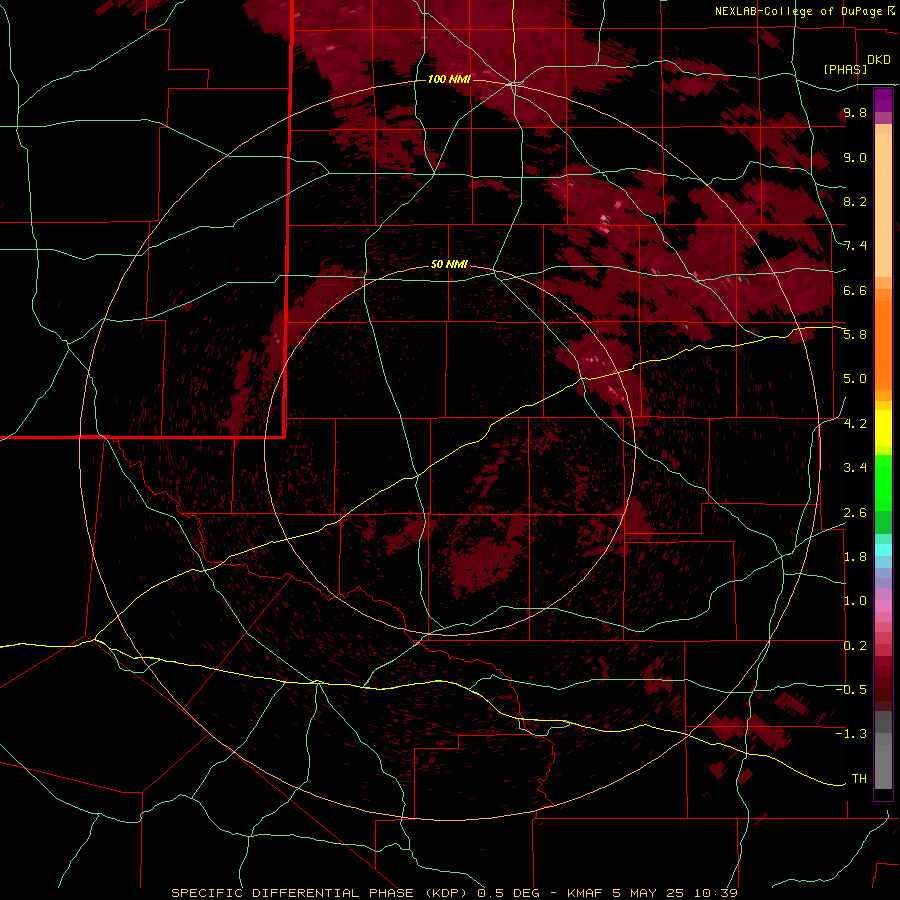Click the 1.8 scale value
The height and width of the screenshot is (900, 900).
coord(855,557)
